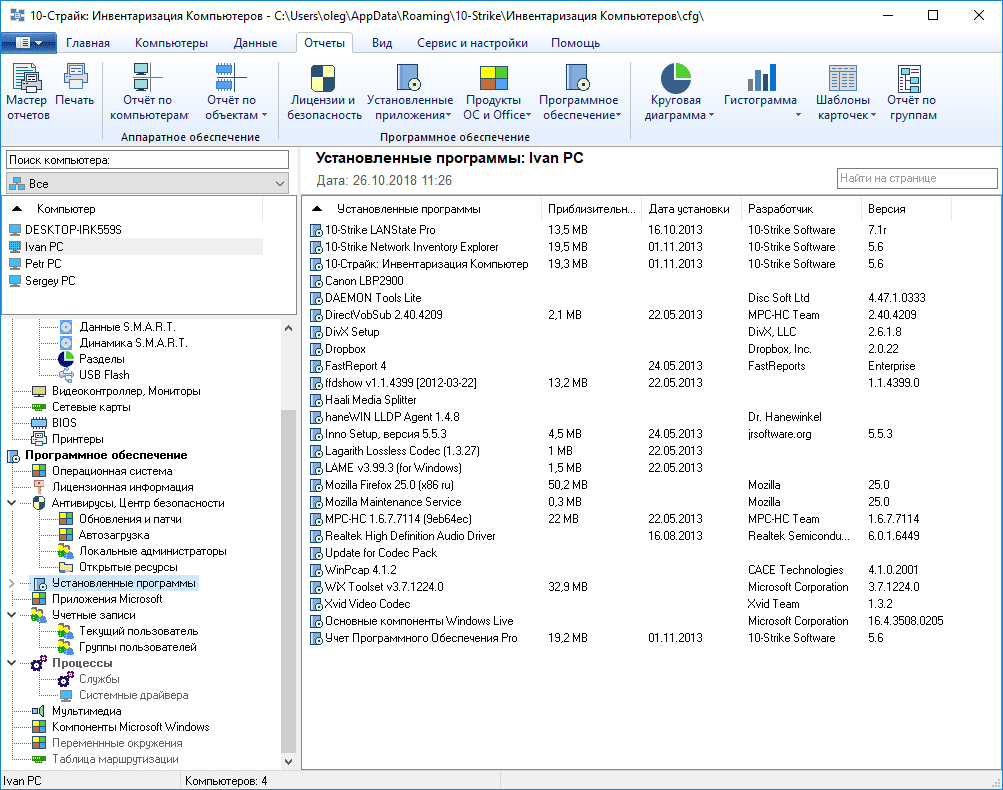Open Установленные приложения report icon

tap(409, 77)
